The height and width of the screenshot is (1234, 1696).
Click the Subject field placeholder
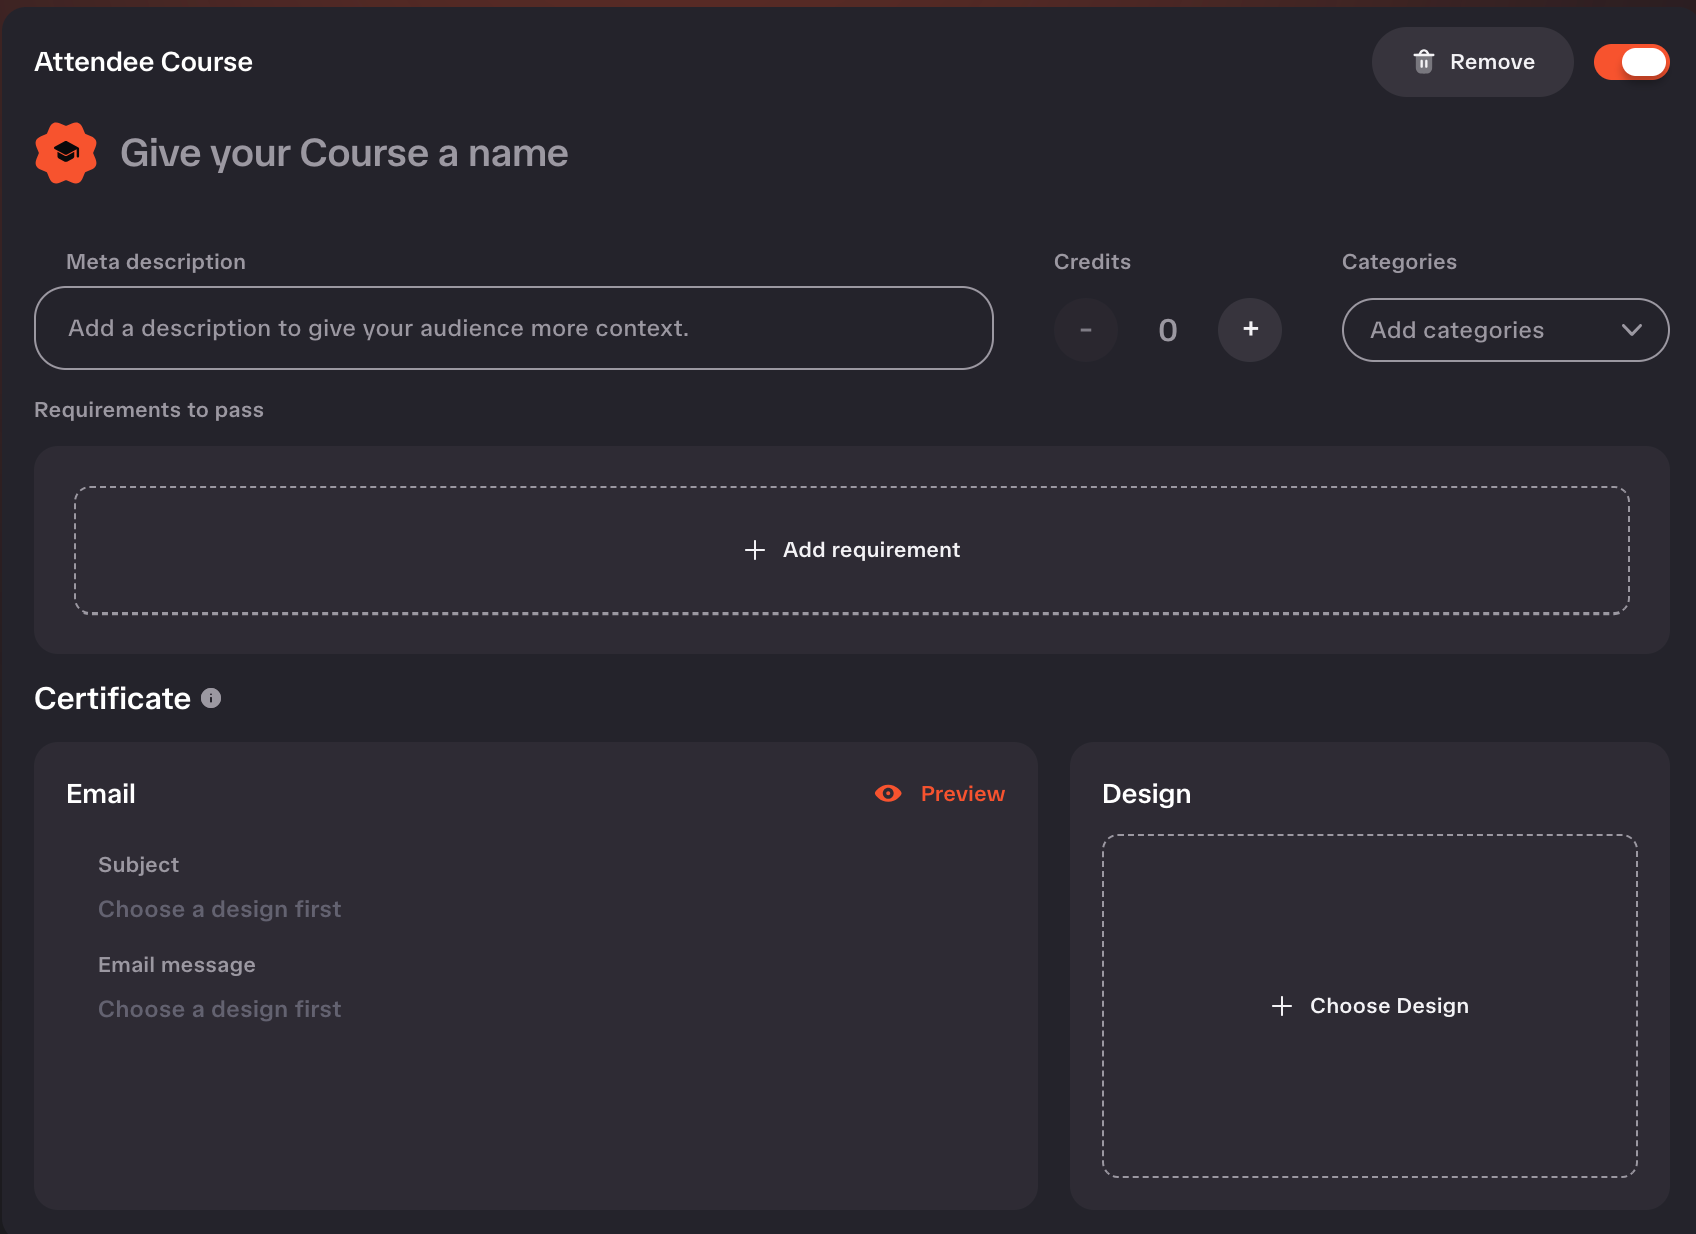220,909
